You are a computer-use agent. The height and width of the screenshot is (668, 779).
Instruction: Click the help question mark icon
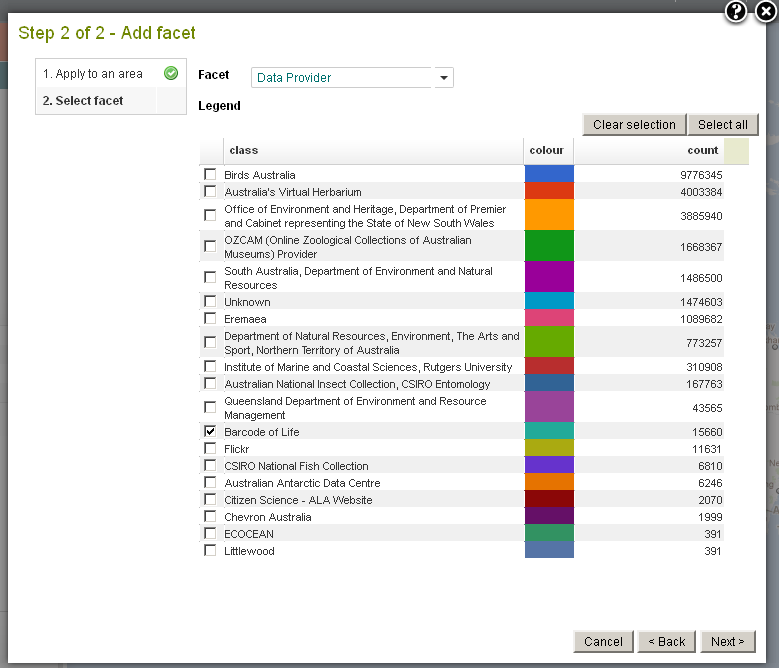(x=736, y=12)
